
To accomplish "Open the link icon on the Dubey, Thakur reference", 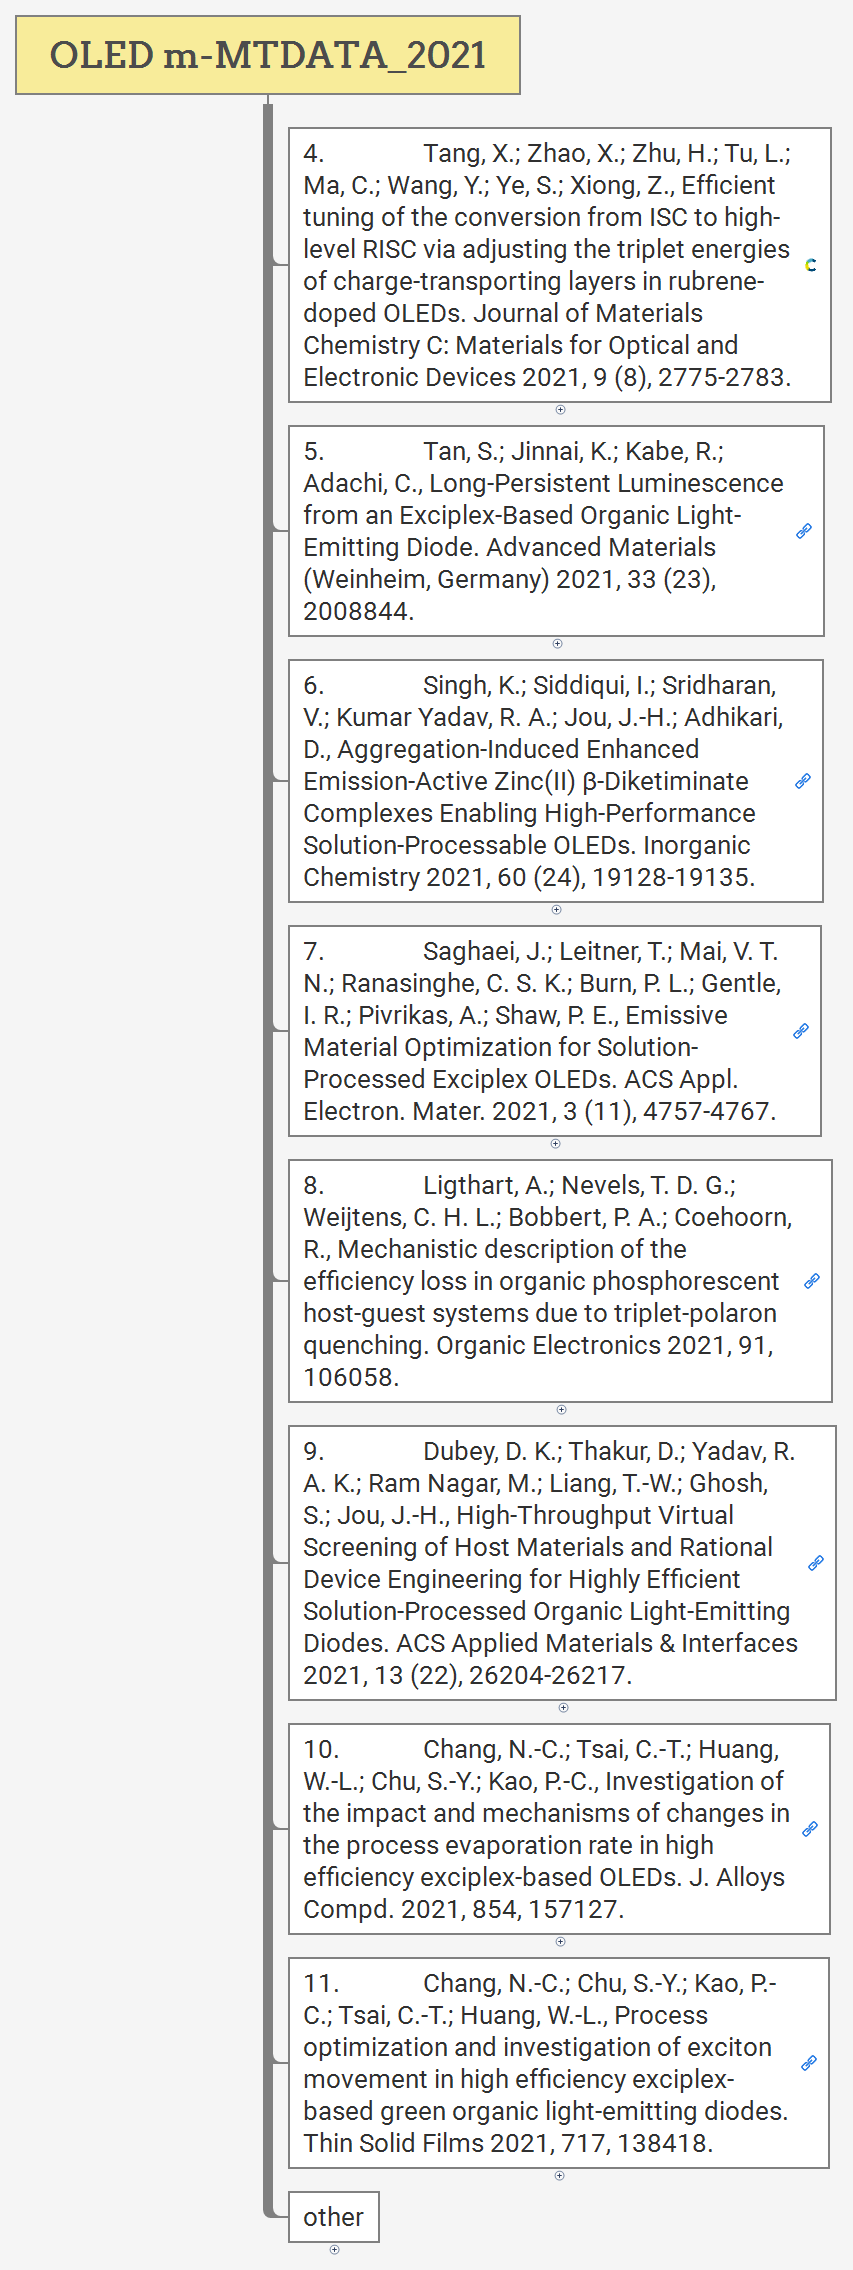I will (x=816, y=1563).
